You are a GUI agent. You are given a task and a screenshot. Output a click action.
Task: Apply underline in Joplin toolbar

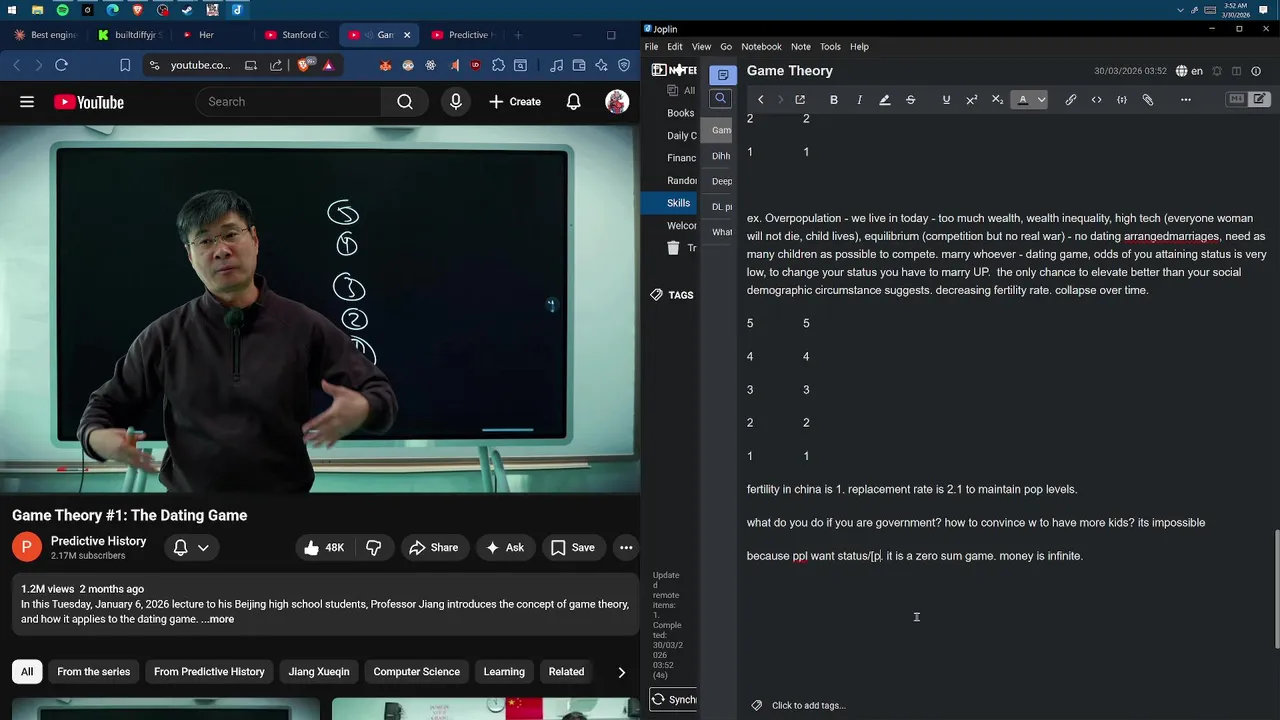tap(946, 100)
